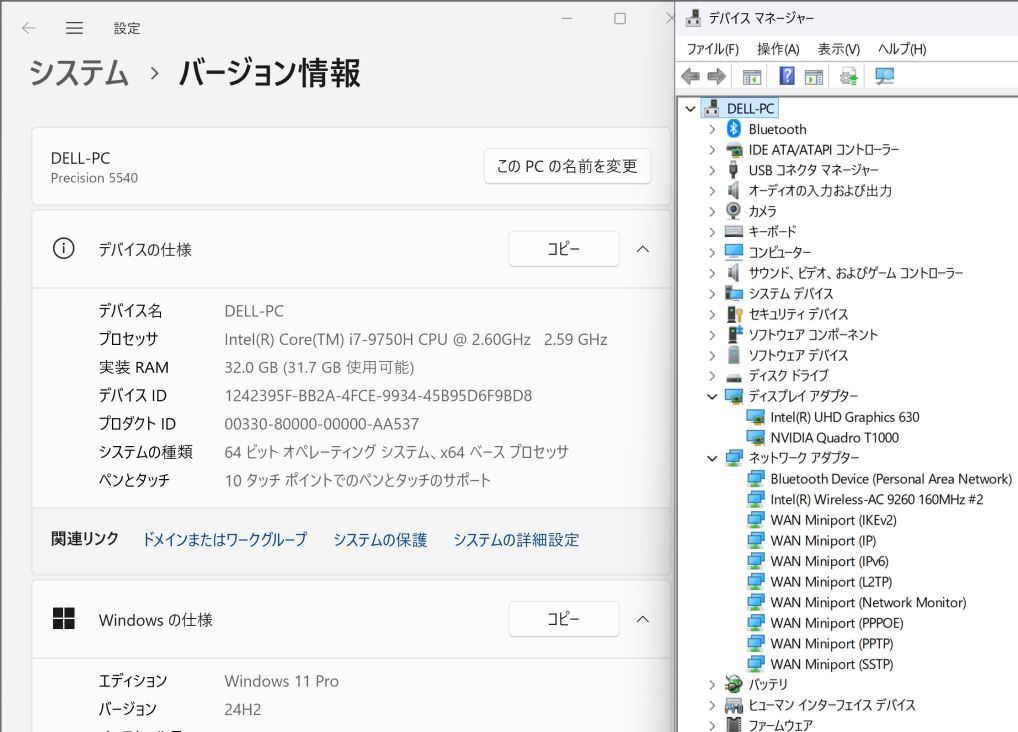1018x732 pixels.
Task: Click the product ID 00330-80000-00000-AA537
Action: [321, 424]
